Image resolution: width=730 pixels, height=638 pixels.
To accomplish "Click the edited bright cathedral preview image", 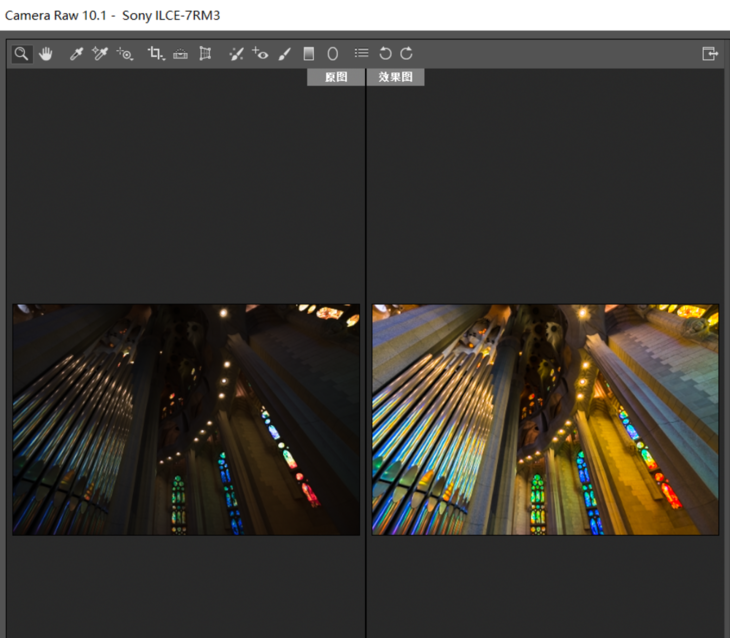I will [545, 420].
